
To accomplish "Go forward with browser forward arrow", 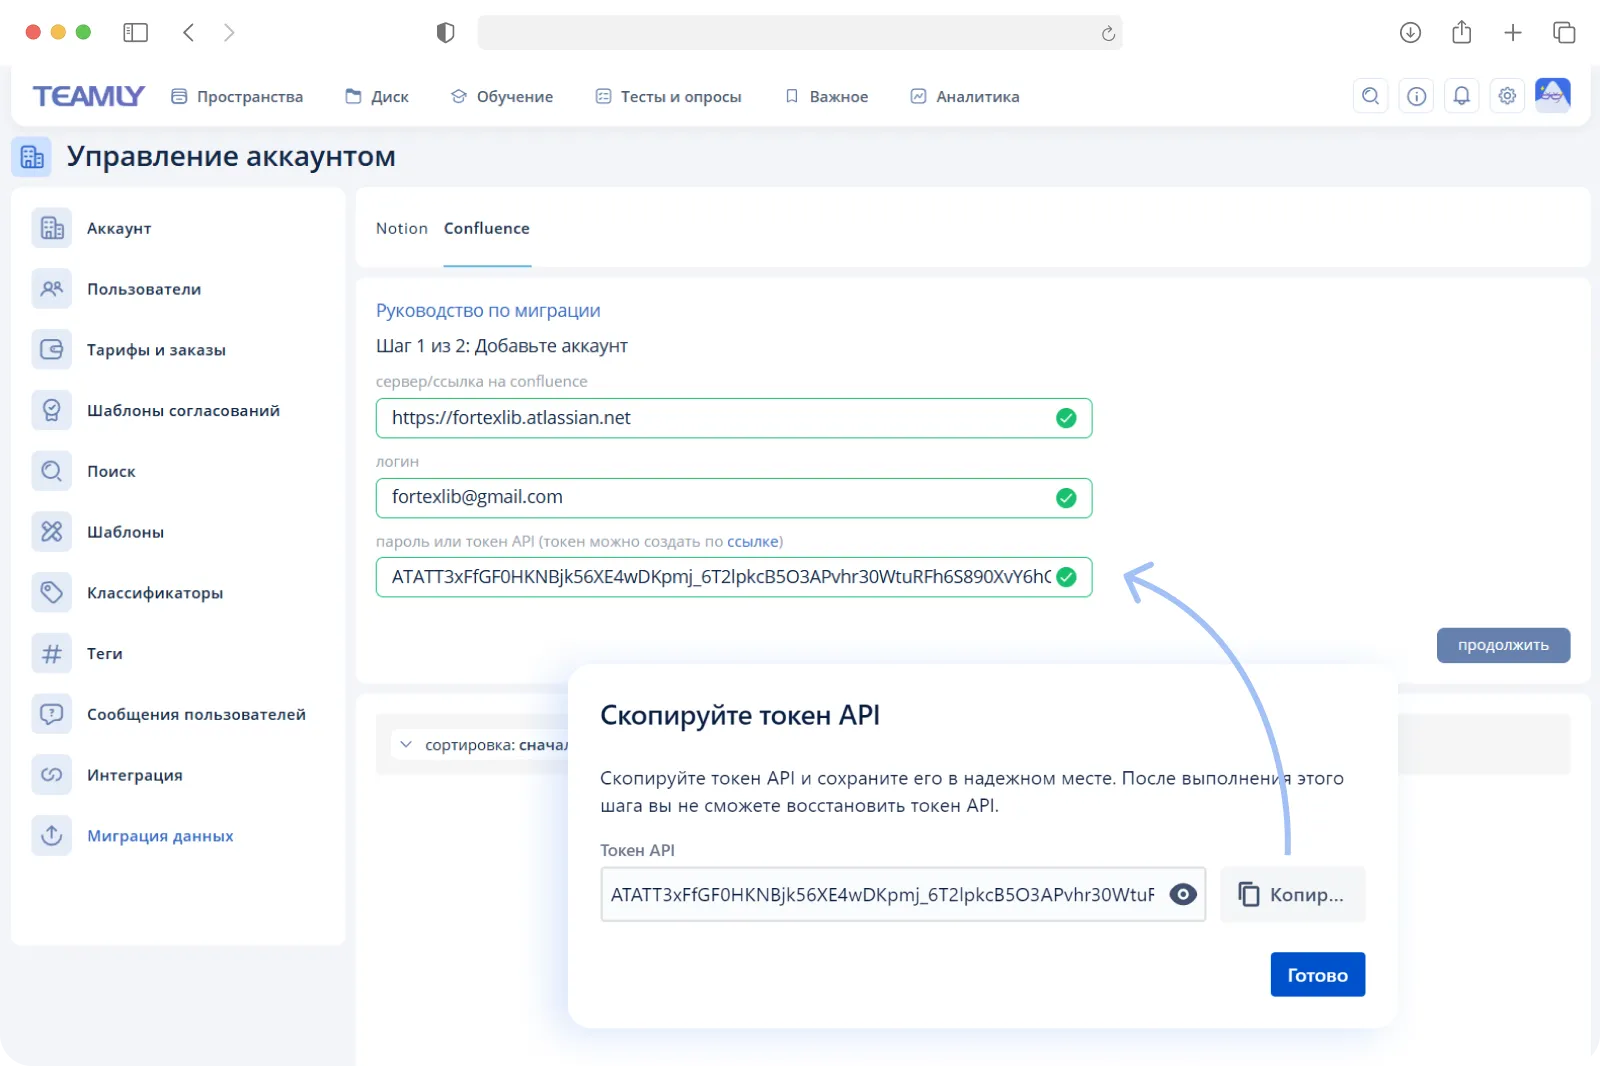I will [229, 33].
